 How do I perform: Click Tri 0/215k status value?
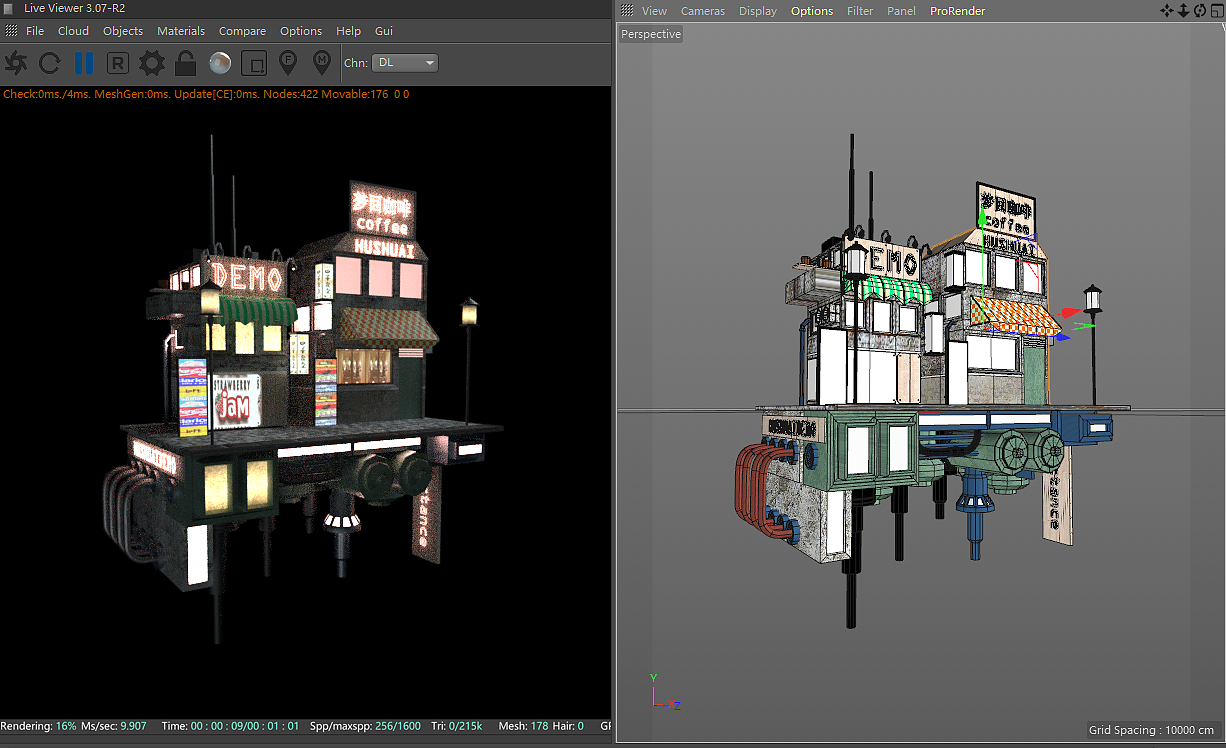459,726
